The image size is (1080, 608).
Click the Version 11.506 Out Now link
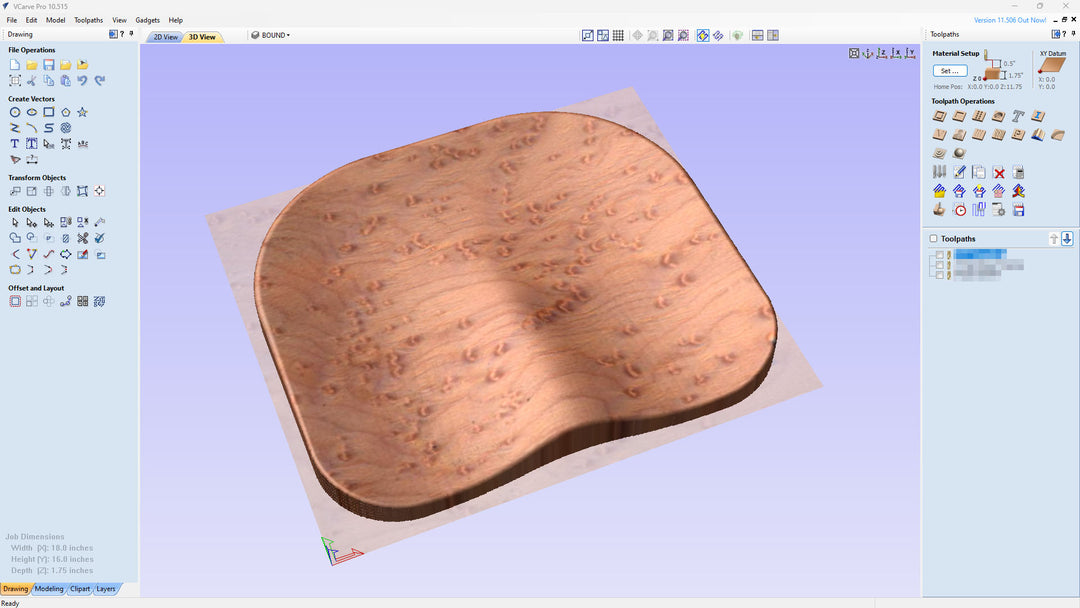pos(1010,20)
